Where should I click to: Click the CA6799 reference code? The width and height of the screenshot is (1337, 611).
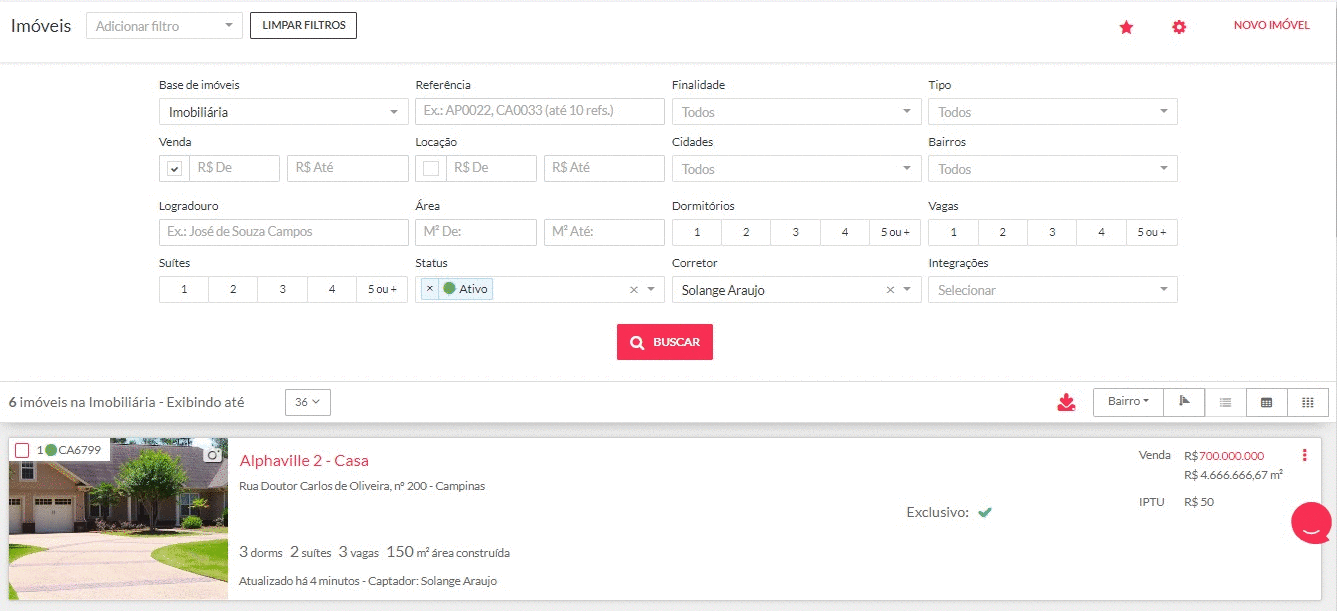(80, 450)
